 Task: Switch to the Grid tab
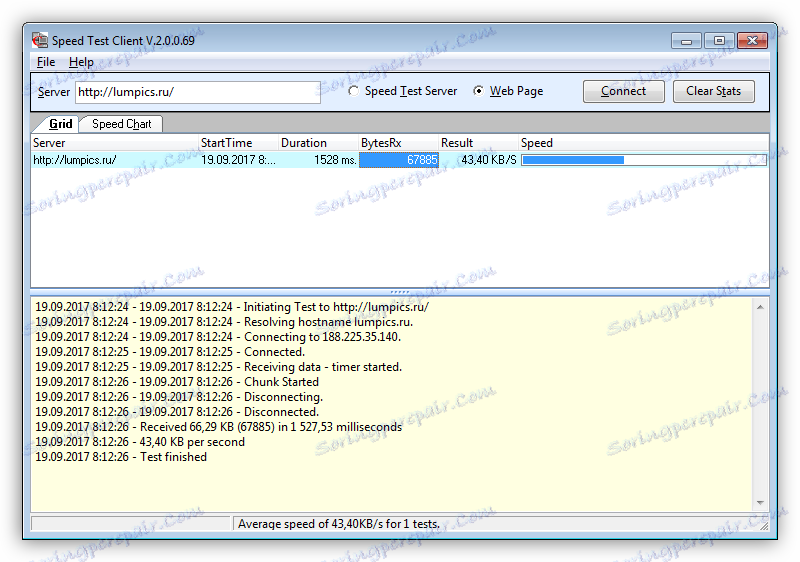pos(60,124)
